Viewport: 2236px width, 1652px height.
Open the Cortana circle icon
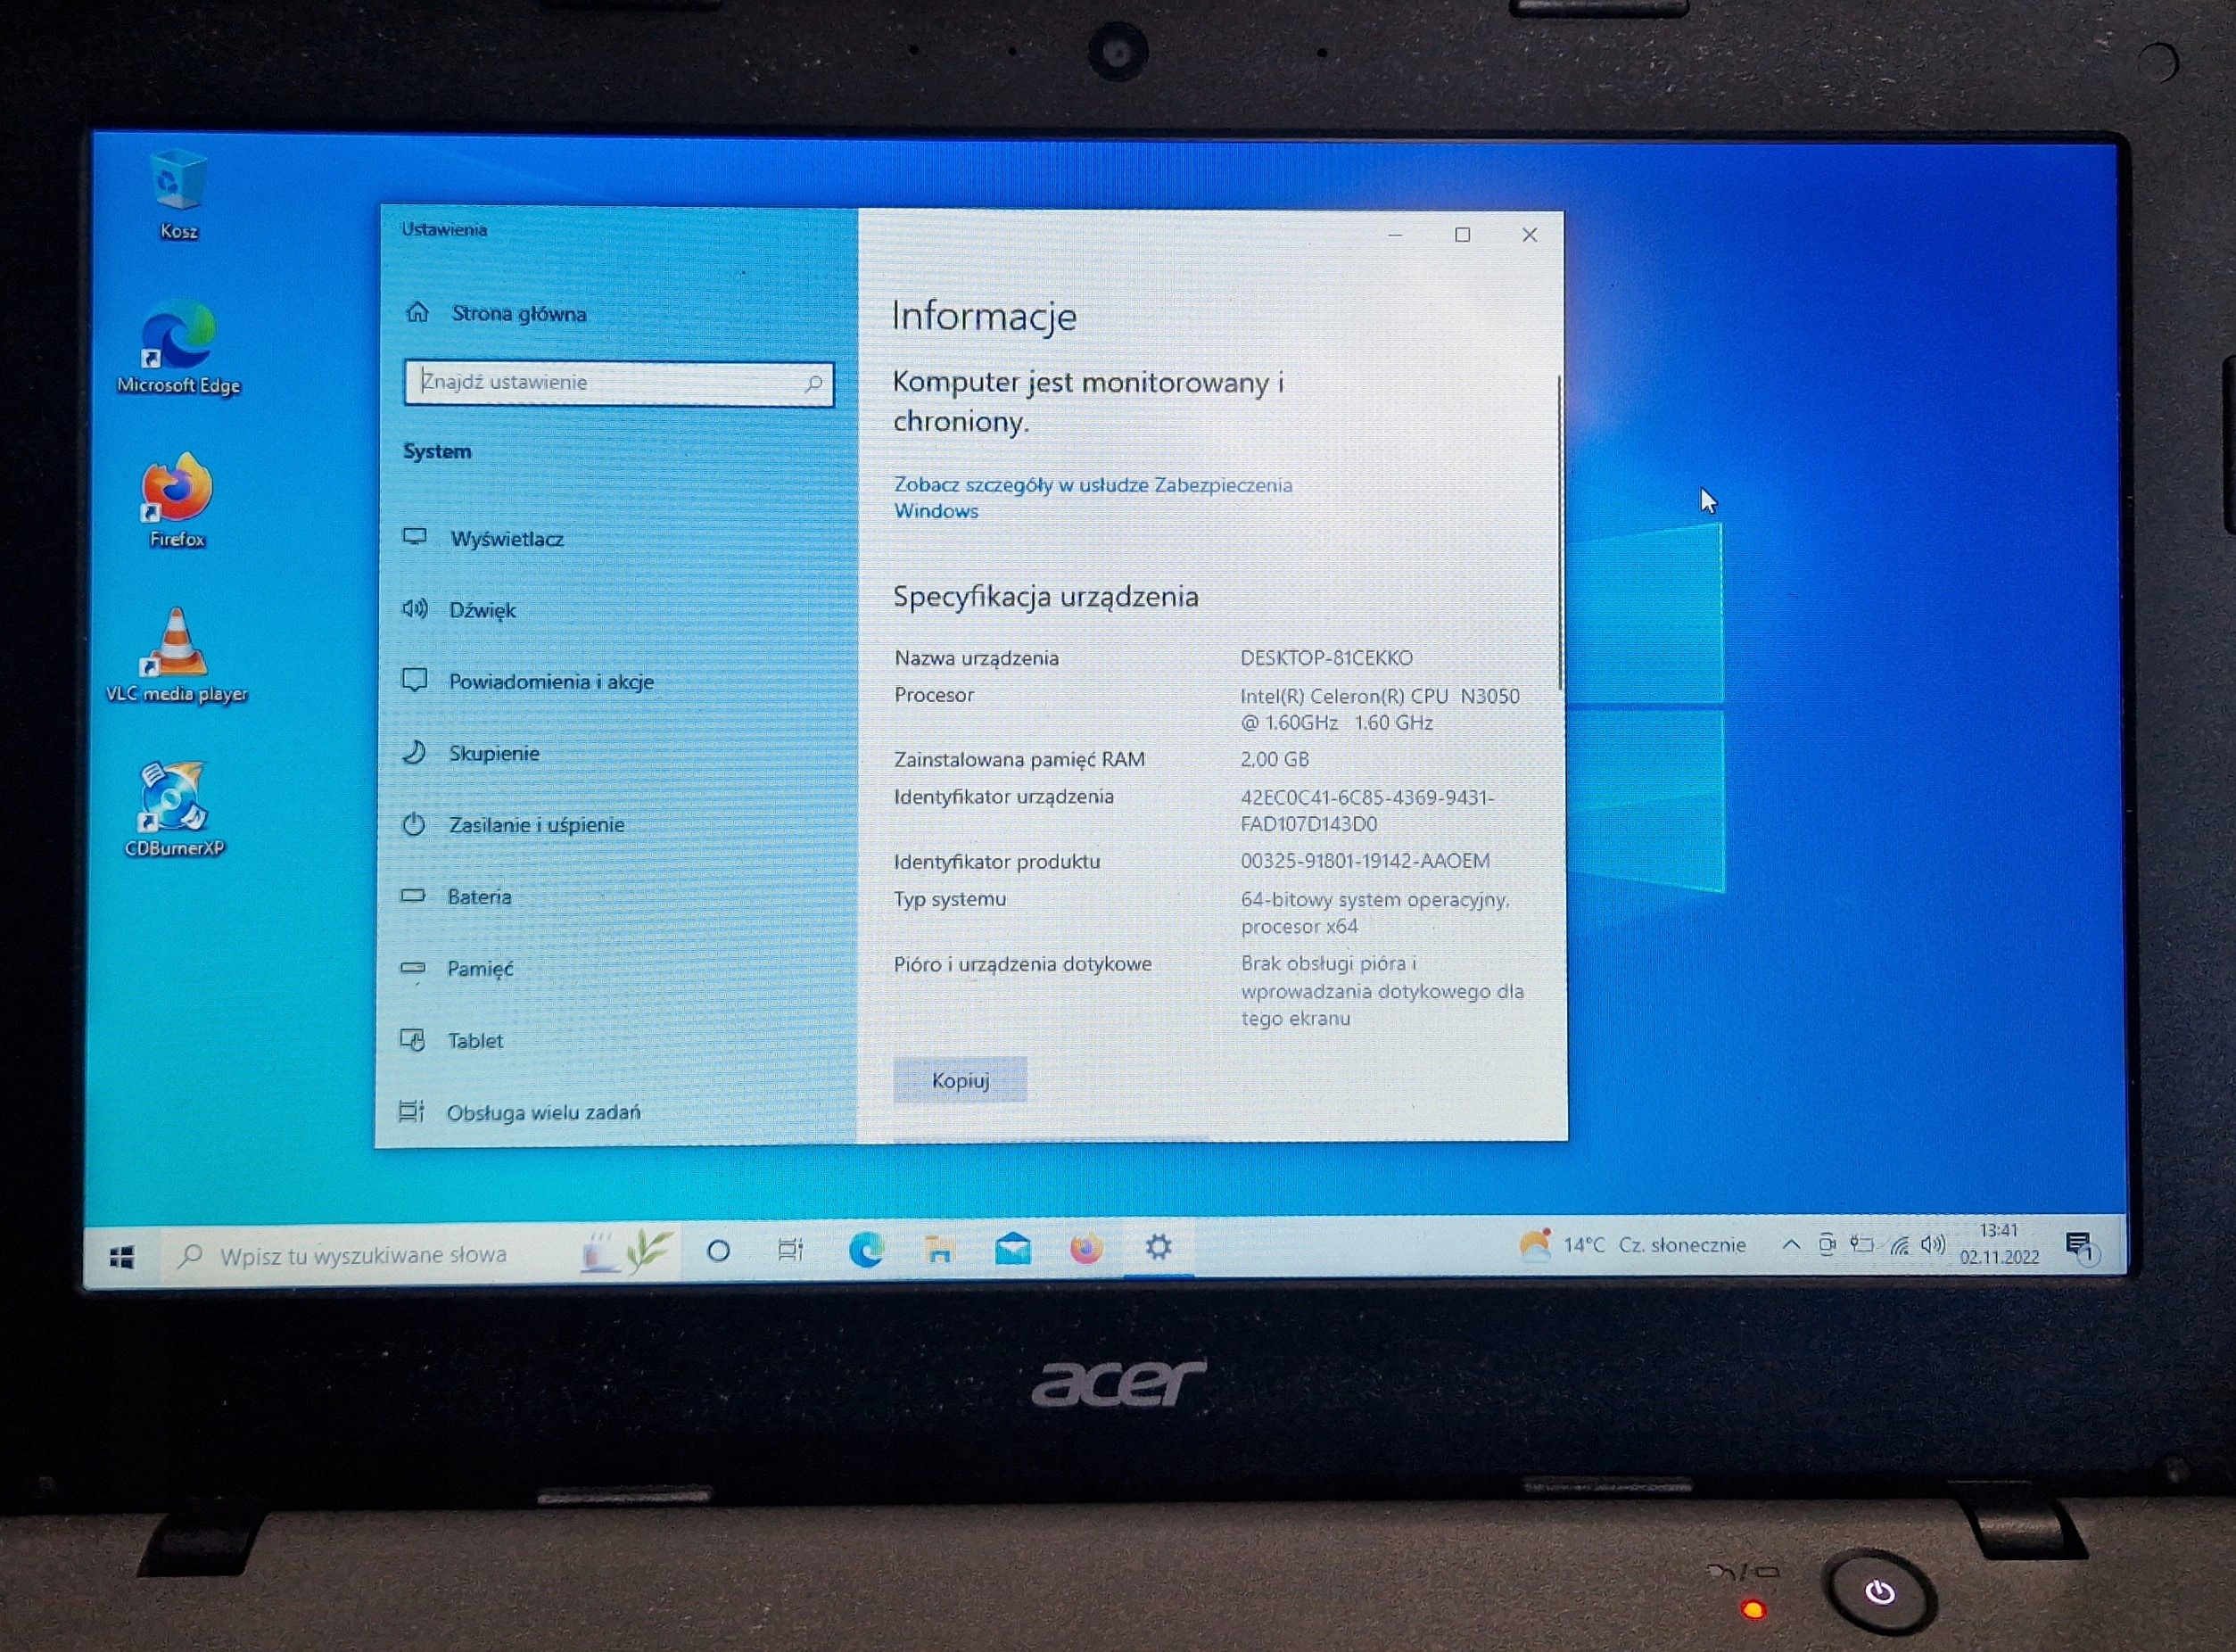tap(718, 1251)
